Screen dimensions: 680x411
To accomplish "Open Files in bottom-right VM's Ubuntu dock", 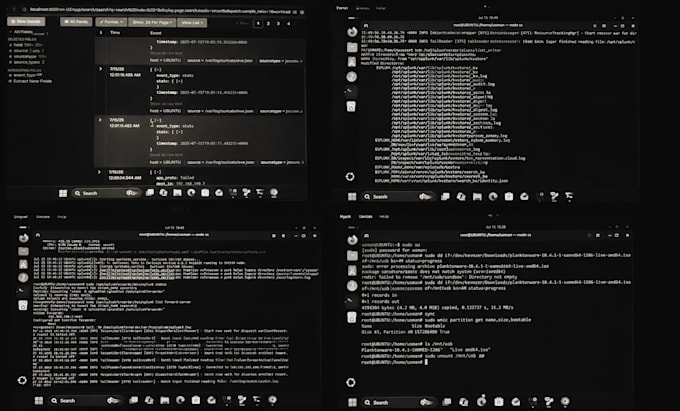I will 353,256.
